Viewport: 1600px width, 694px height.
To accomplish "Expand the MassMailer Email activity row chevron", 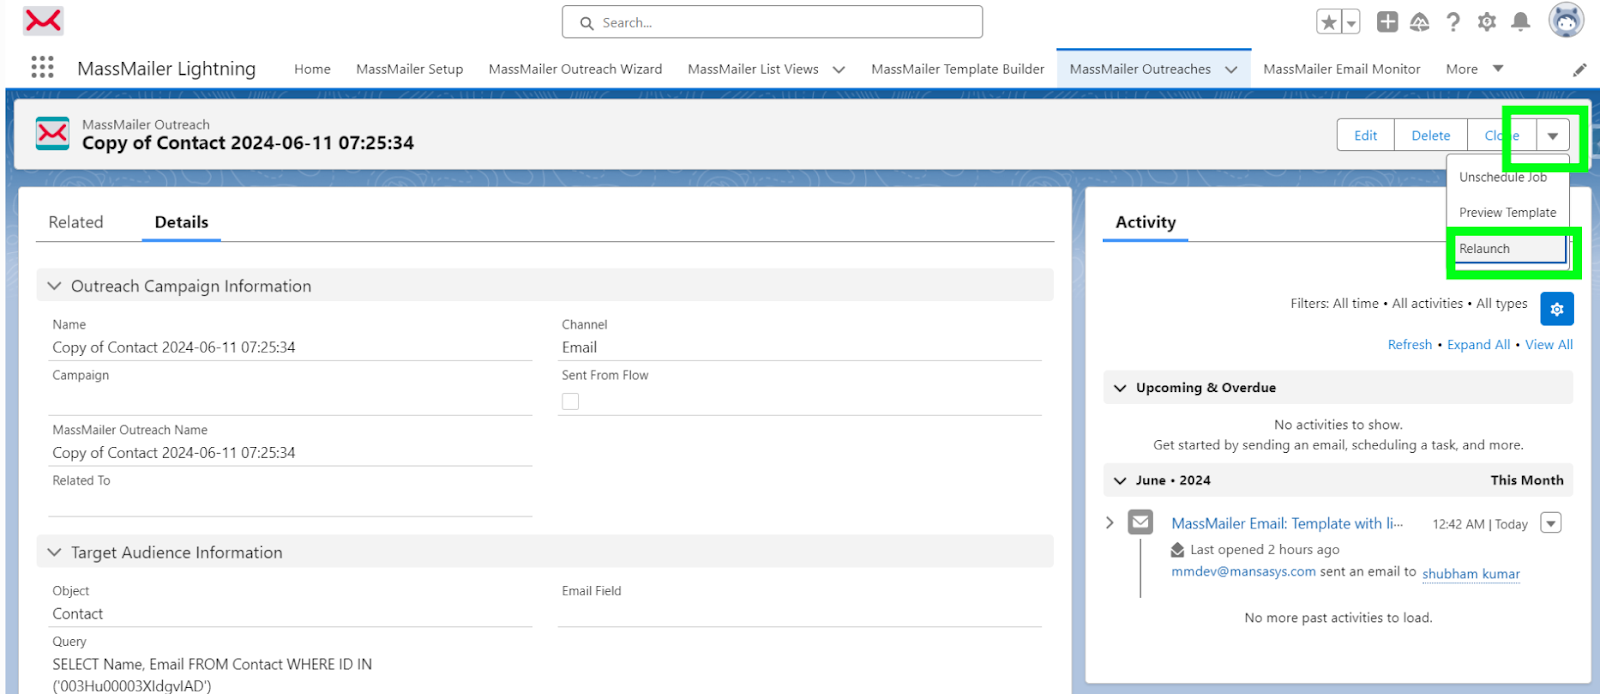I will coord(1110,522).
